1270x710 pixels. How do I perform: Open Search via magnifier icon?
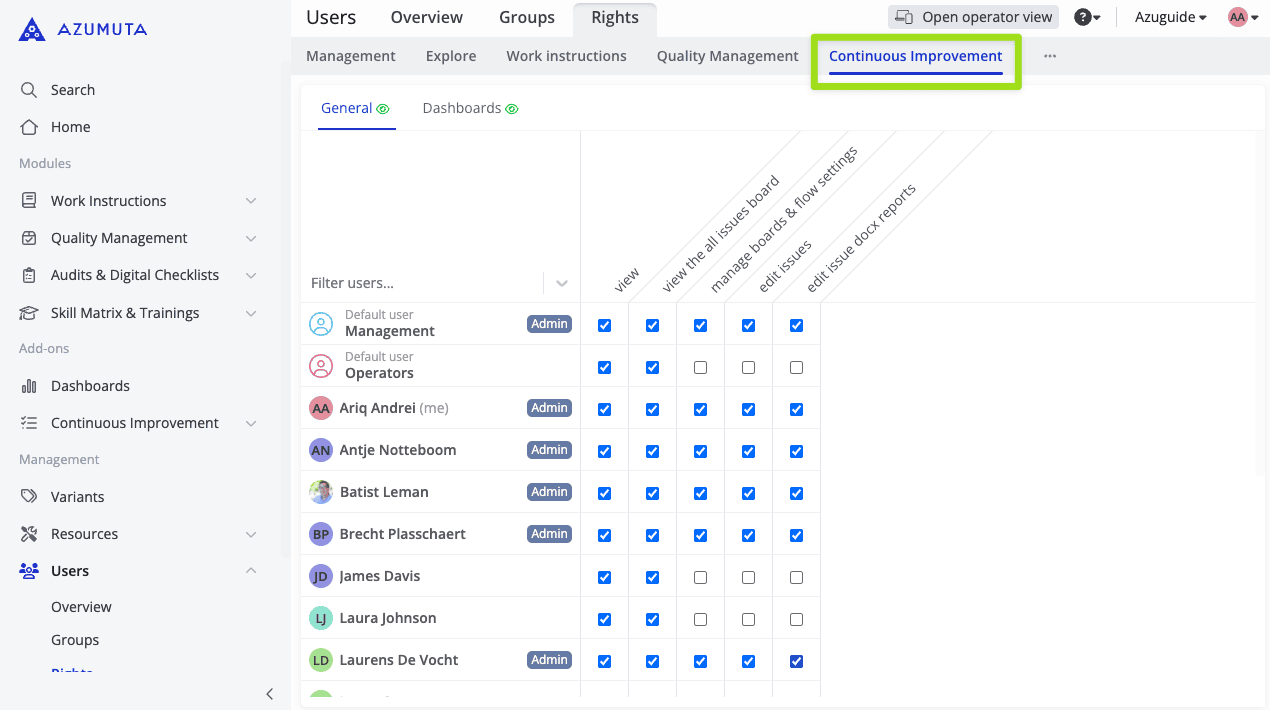tap(29, 90)
